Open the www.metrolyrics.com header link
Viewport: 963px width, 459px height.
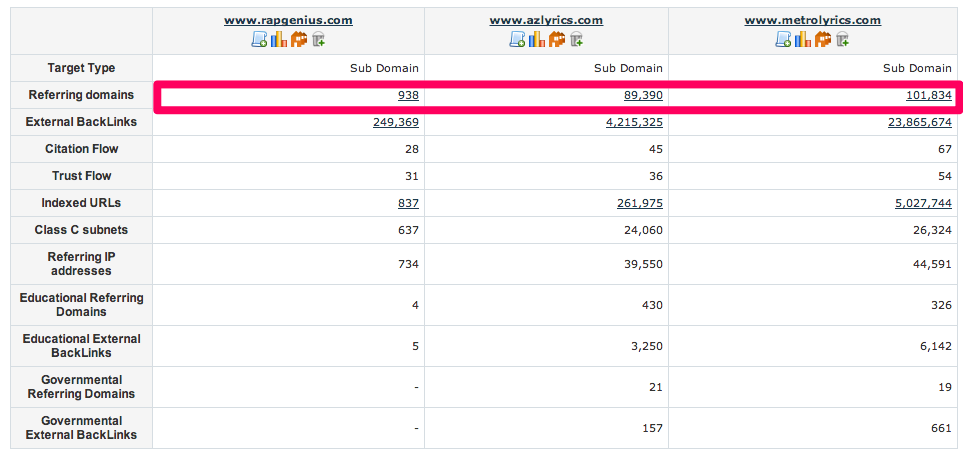(813, 20)
